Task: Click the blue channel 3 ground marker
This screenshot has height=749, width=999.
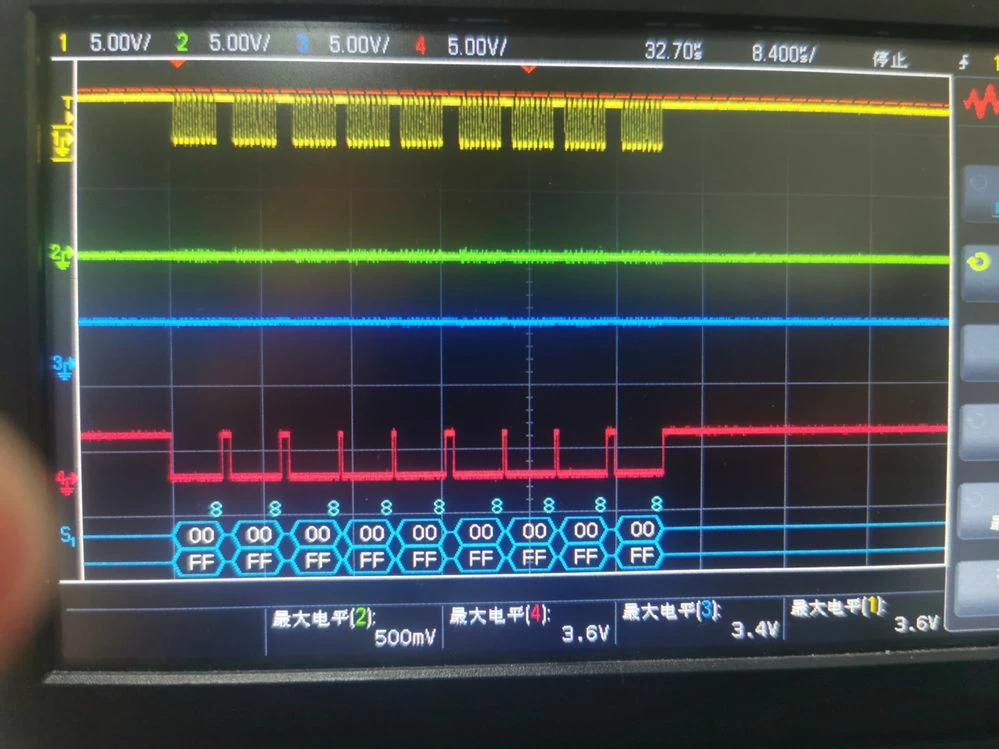Action: pyautogui.click(x=63, y=368)
